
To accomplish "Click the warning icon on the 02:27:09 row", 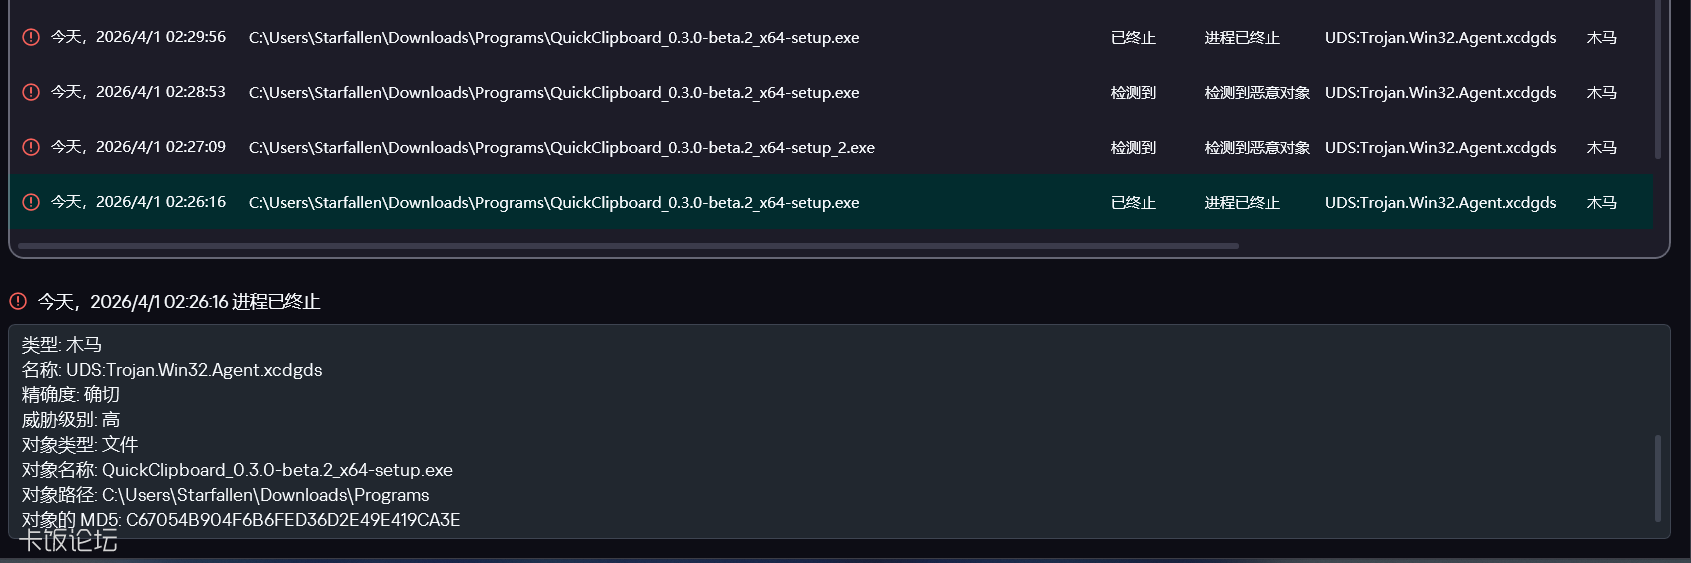I will click(x=31, y=147).
